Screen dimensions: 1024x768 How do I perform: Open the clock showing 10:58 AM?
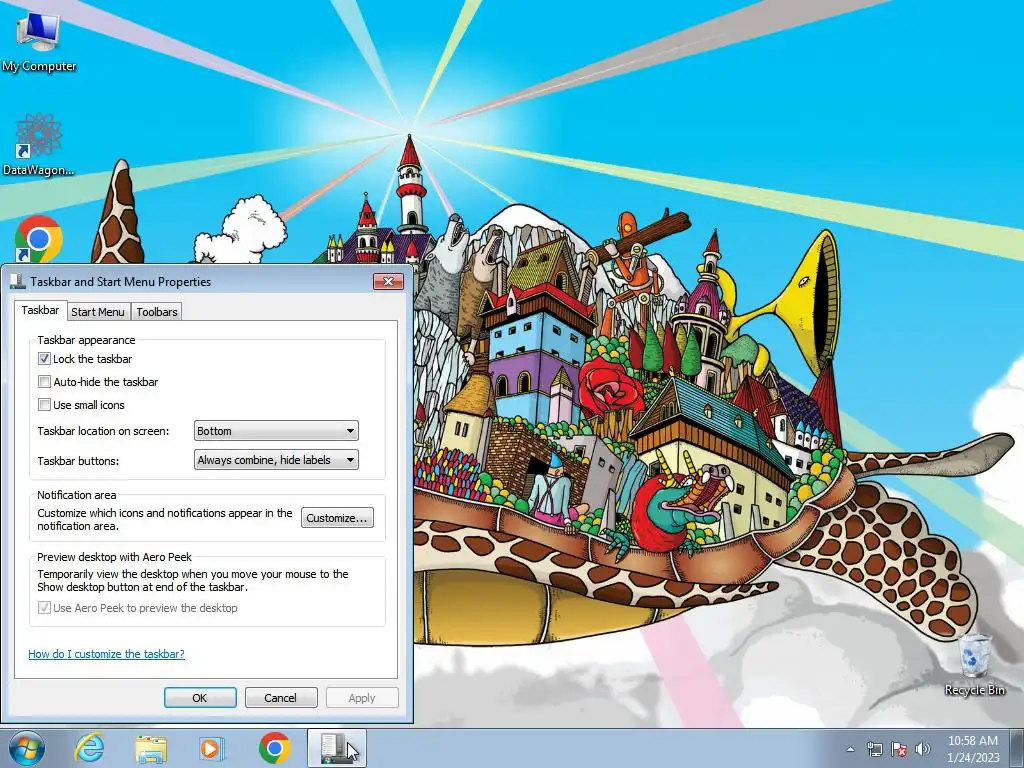[x=973, y=749]
